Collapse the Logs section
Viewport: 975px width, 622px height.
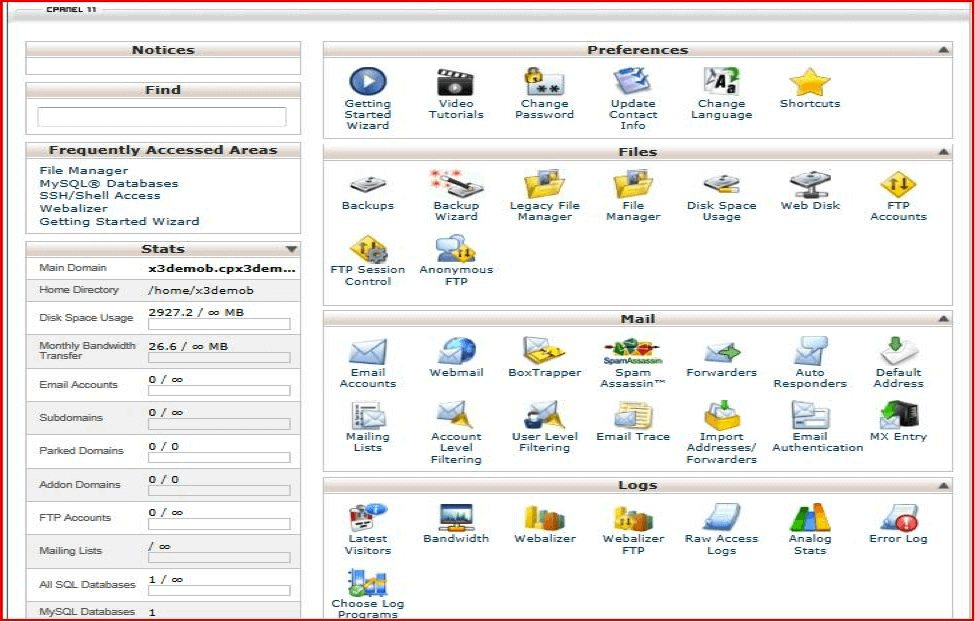click(943, 485)
